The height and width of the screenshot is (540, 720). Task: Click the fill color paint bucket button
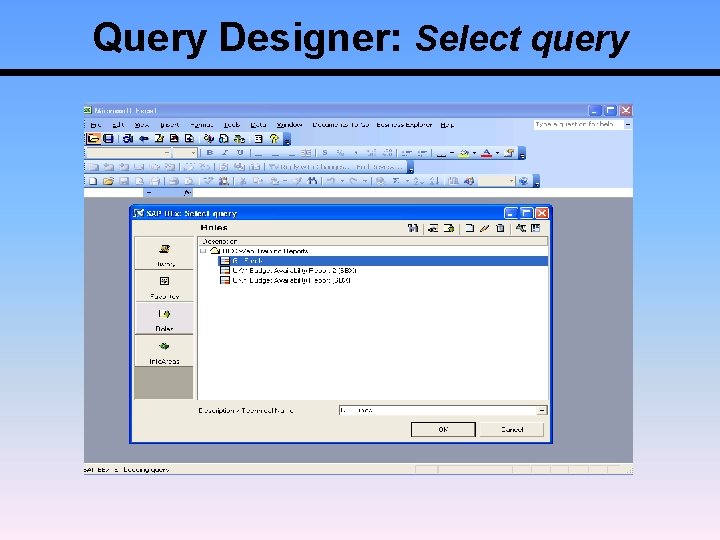pos(464,153)
